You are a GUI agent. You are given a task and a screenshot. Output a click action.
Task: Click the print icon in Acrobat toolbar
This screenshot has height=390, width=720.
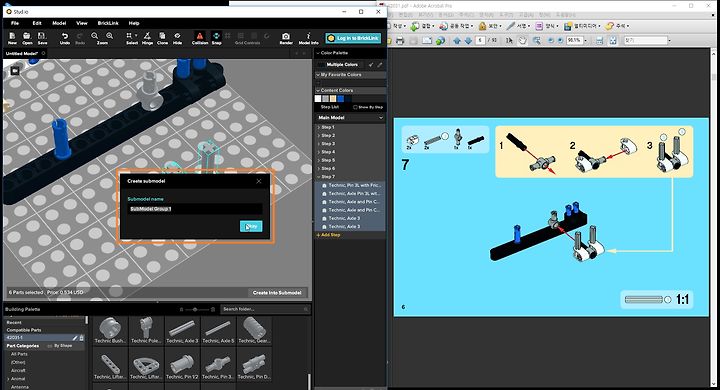point(399,40)
